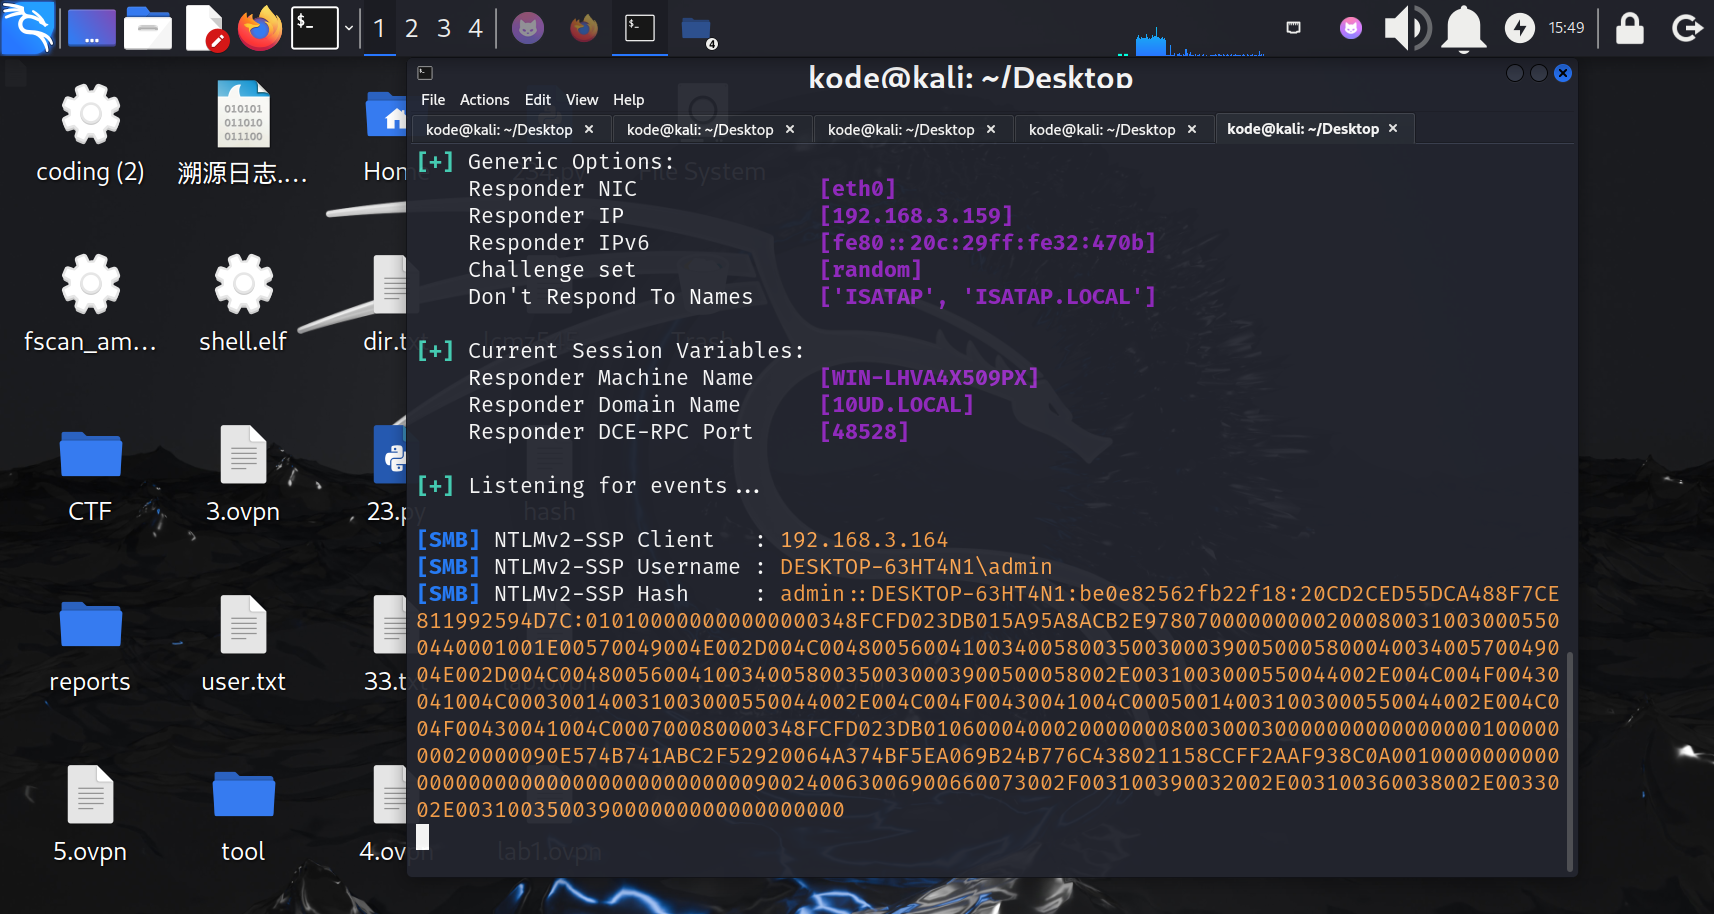The width and height of the screenshot is (1714, 914).
Task: Open the cat tray icon
Action: (1351, 28)
